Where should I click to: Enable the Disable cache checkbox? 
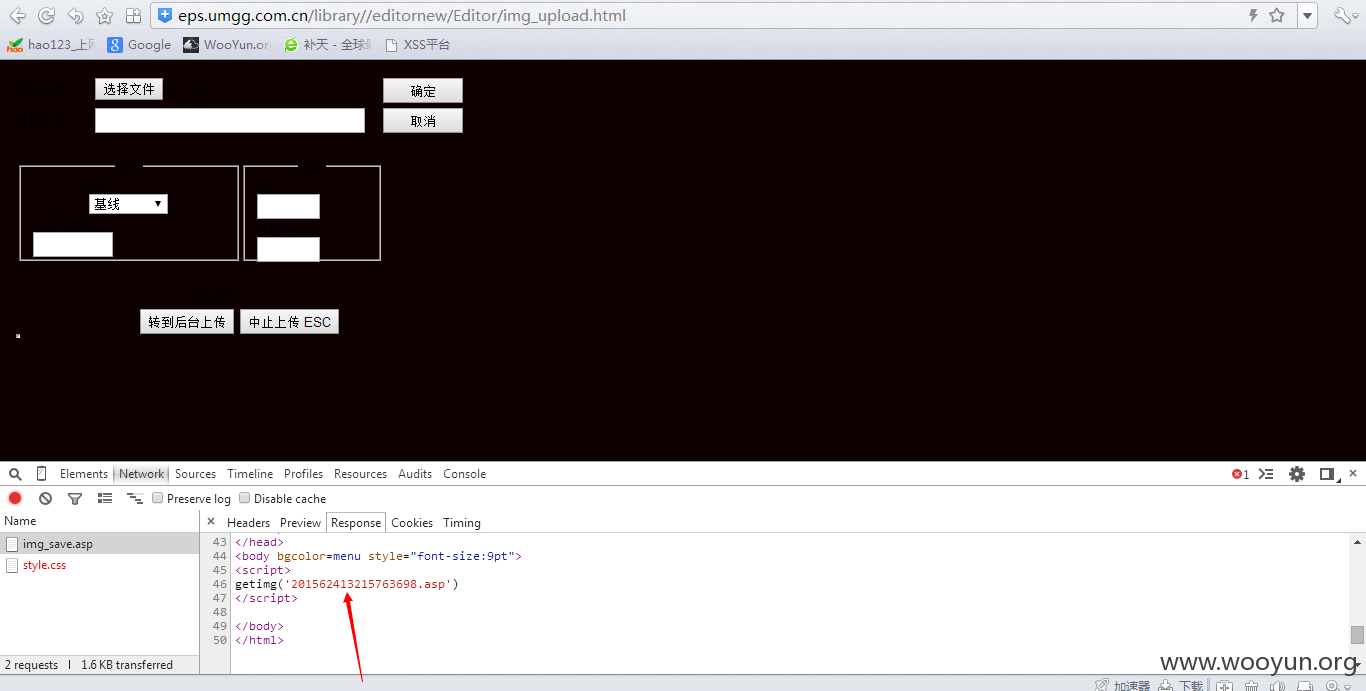pyautogui.click(x=245, y=498)
